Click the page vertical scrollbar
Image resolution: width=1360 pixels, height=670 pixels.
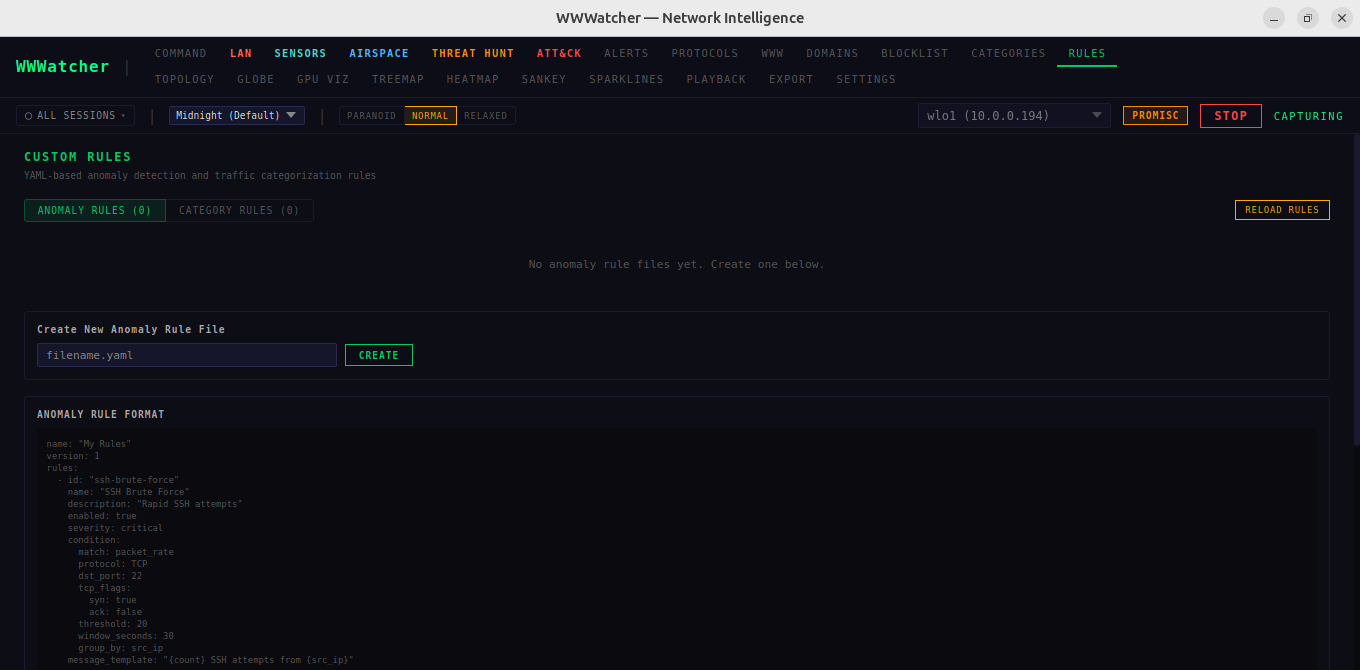pyautogui.click(x=1355, y=290)
